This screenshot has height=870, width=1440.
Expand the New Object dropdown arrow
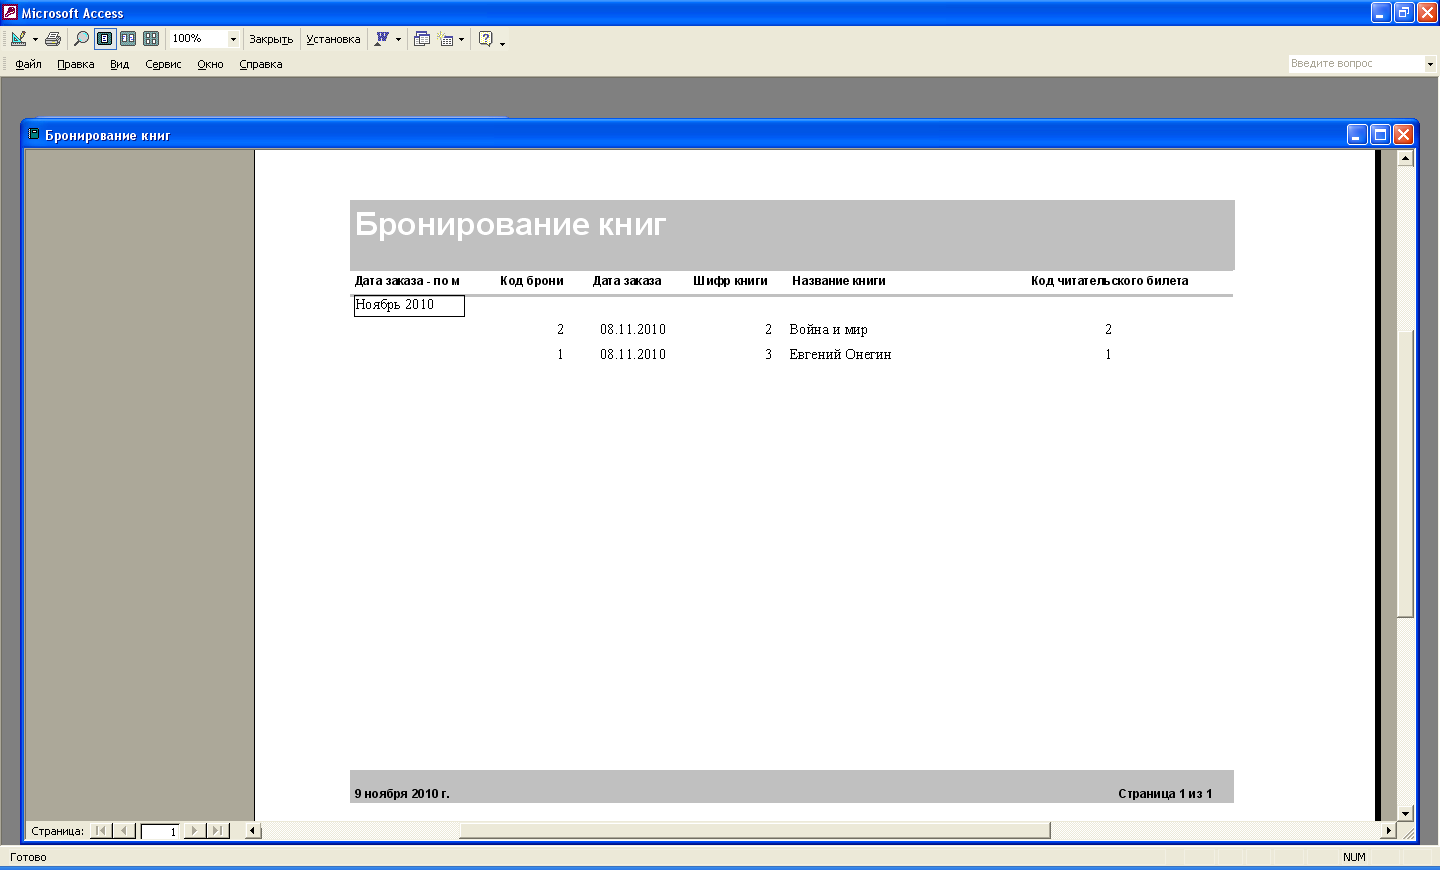click(461, 40)
